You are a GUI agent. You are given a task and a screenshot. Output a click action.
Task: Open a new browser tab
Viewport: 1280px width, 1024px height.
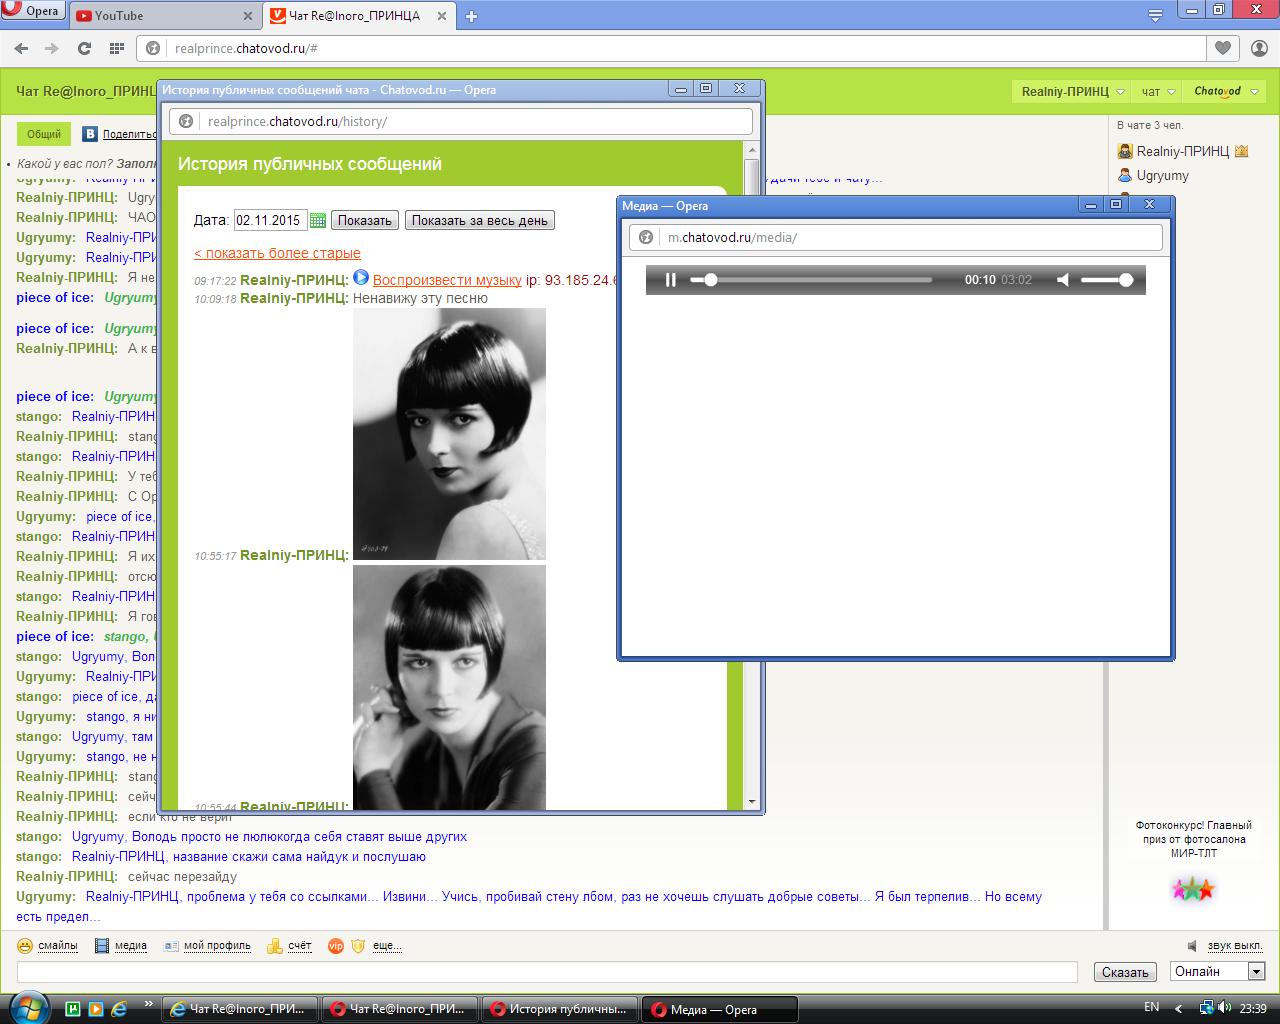[x=472, y=16]
